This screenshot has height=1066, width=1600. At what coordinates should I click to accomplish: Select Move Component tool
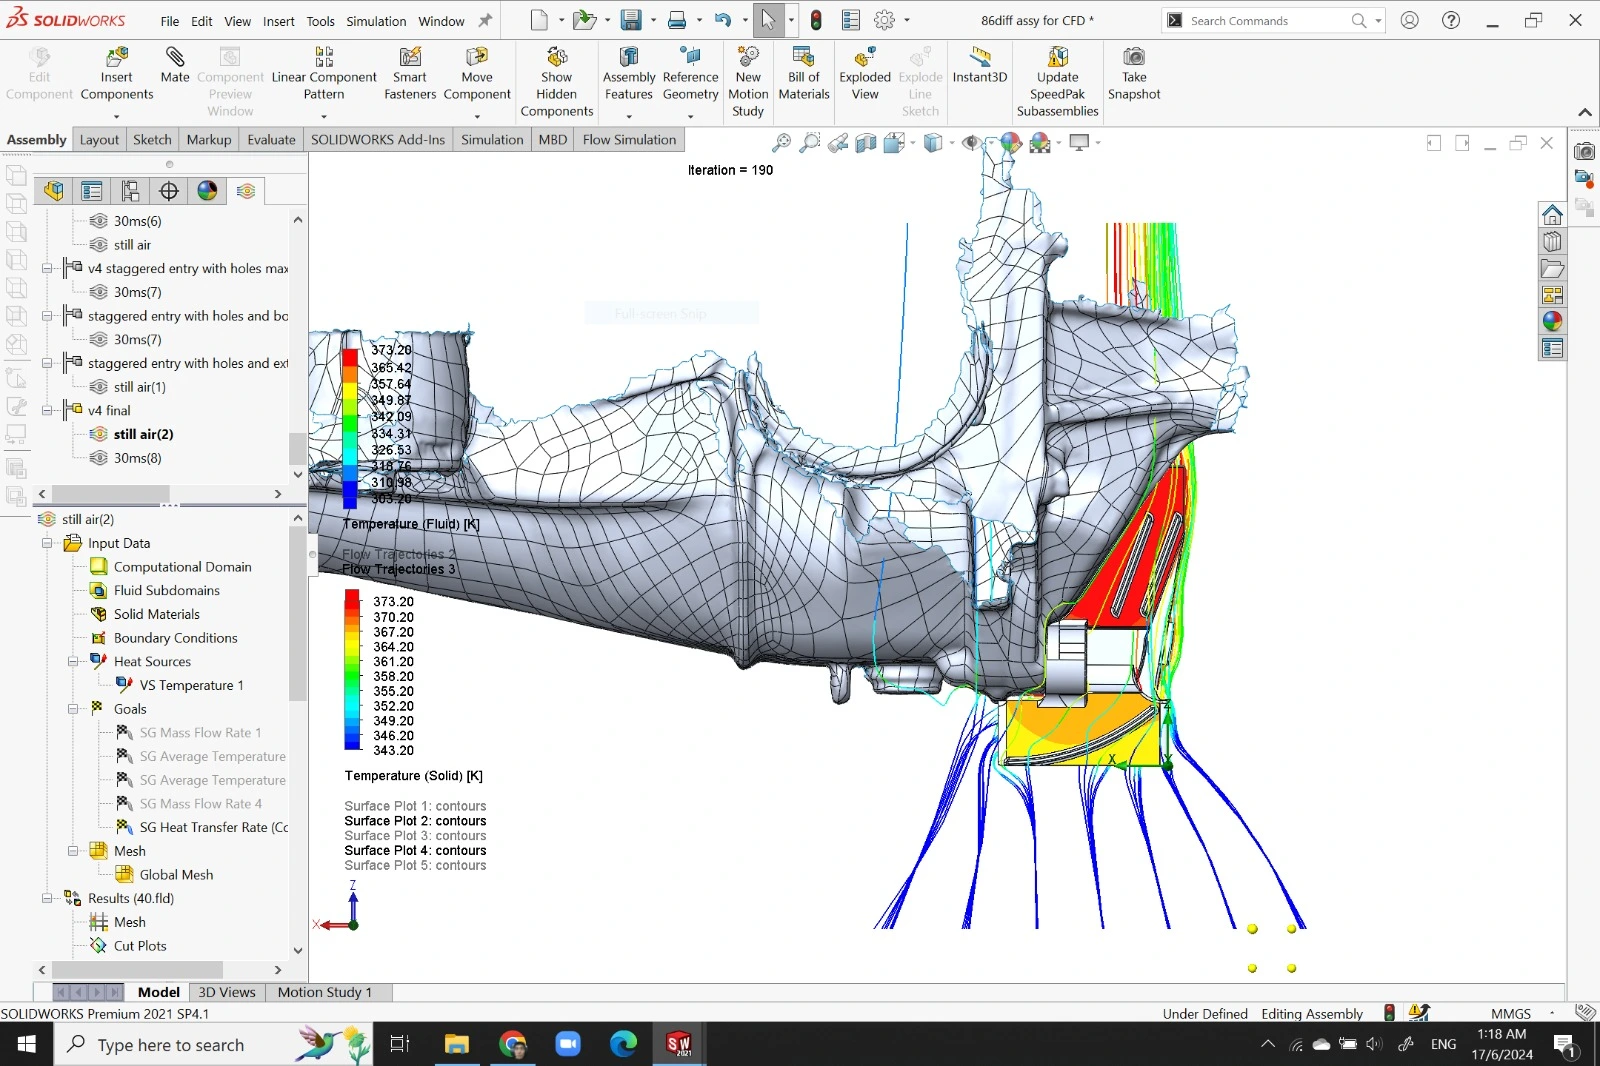[477, 74]
